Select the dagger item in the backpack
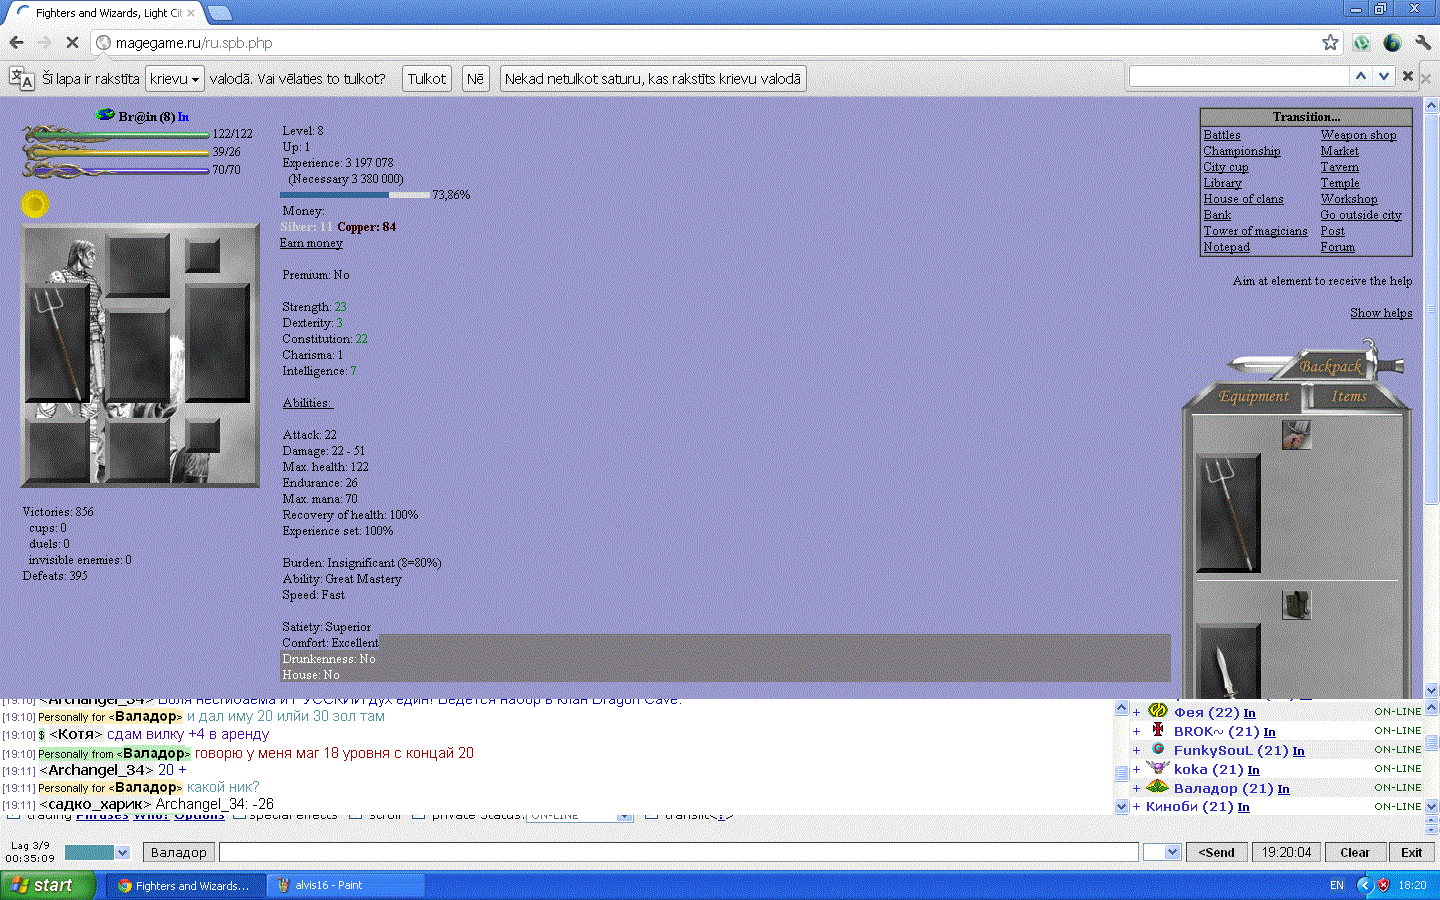Viewport: 1440px width, 900px height. point(1228,662)
